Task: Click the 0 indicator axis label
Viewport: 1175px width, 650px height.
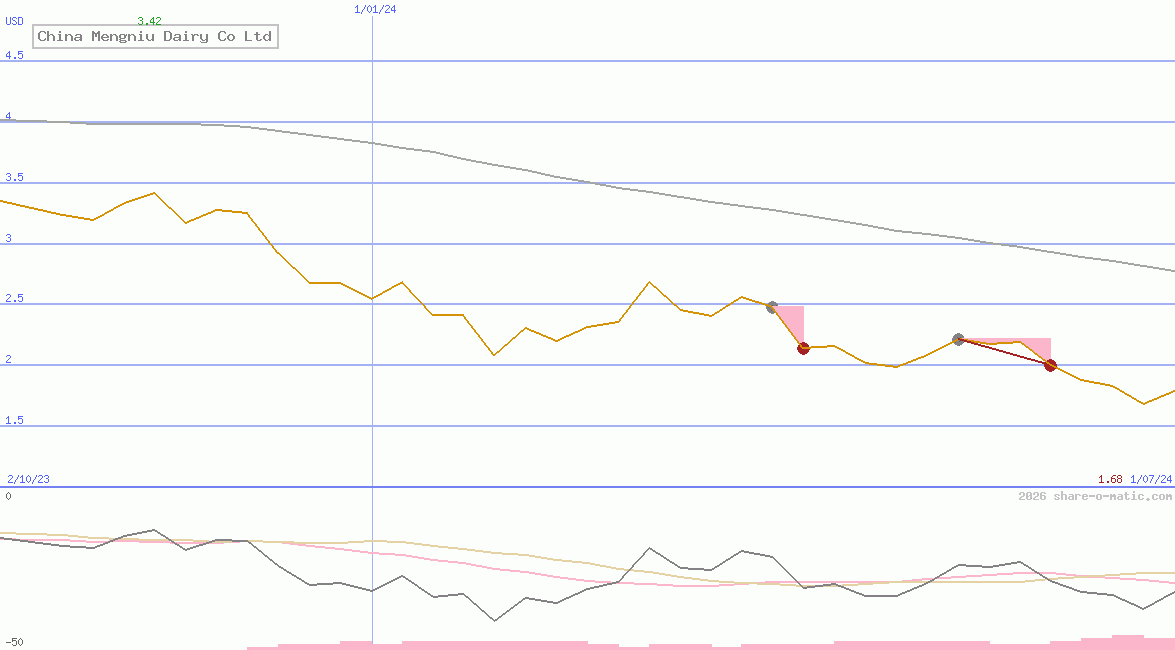Action: click(8, 496)
